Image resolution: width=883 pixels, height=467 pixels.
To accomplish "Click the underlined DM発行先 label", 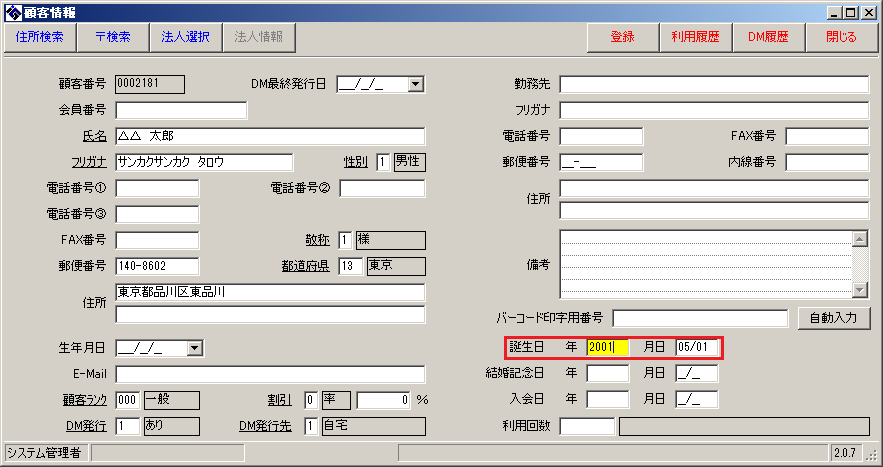I will (x=265, y=426).
